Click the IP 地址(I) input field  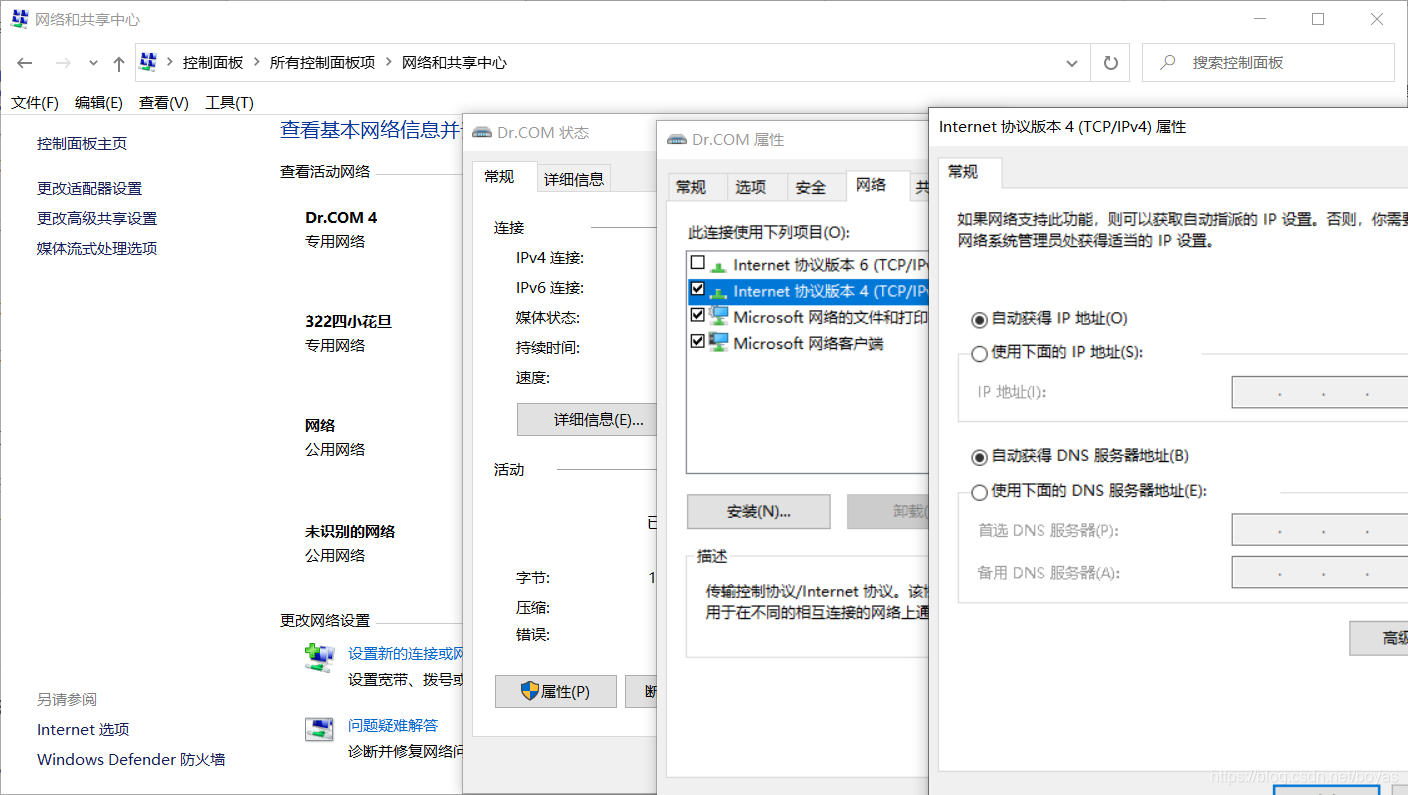tap(1319, 392)
